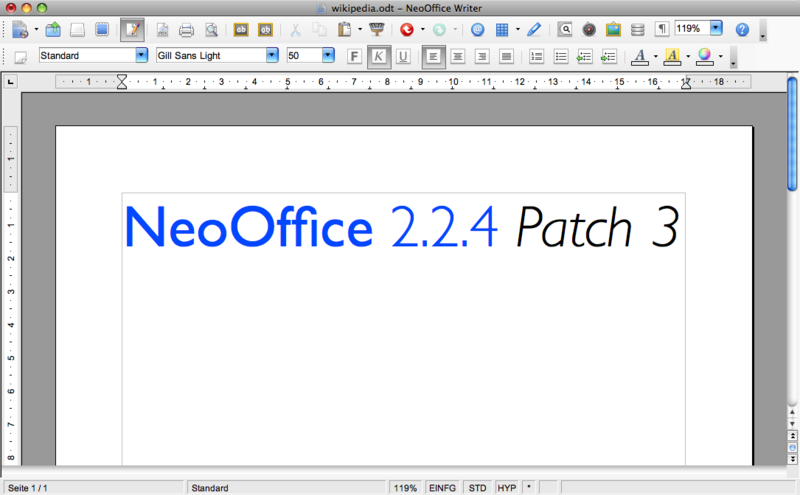The image size is (800, 495).
Task: Click the Increase Indent icon
Action: 609,56
